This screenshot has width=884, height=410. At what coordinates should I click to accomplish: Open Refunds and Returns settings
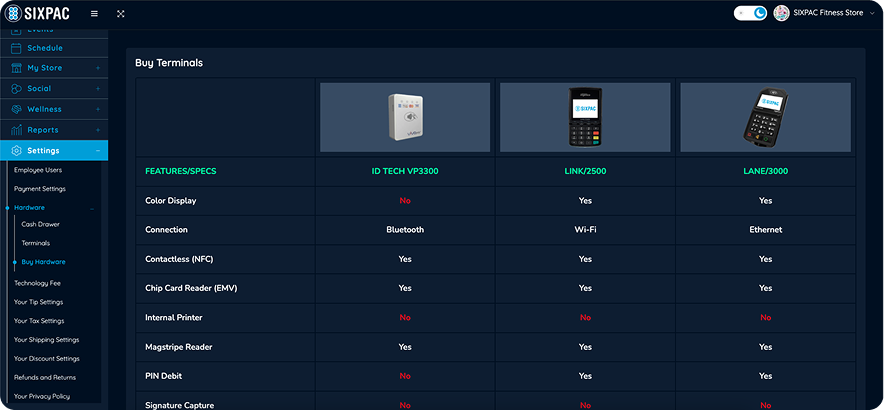pos(45,377)
